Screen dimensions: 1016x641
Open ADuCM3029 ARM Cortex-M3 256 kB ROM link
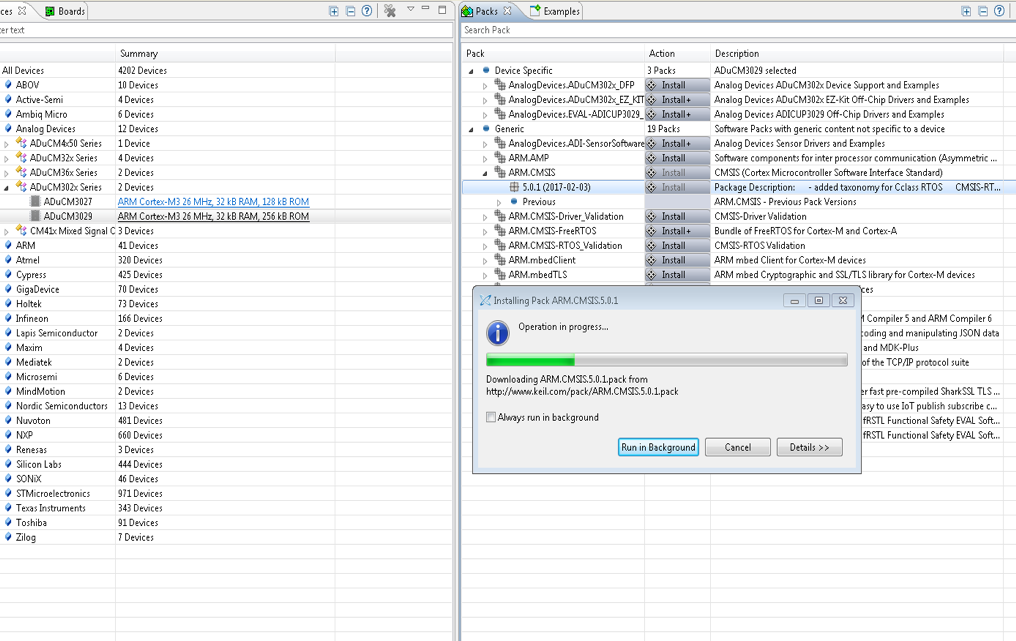[213, 216]
